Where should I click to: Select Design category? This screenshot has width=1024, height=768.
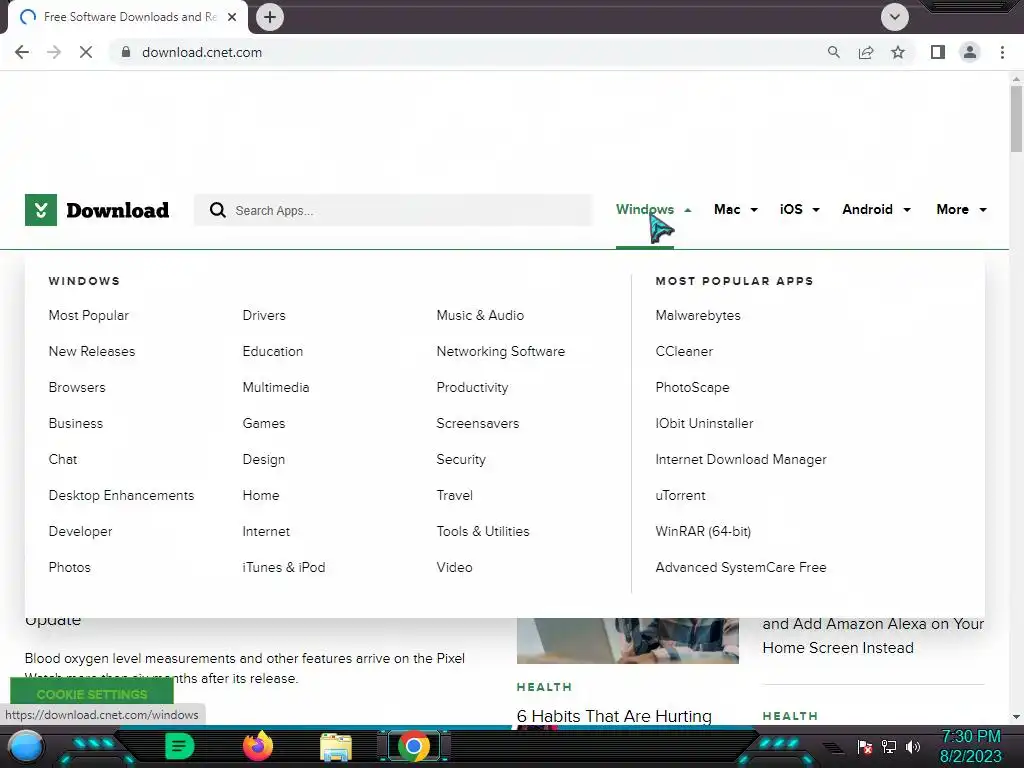click(264, 459)
